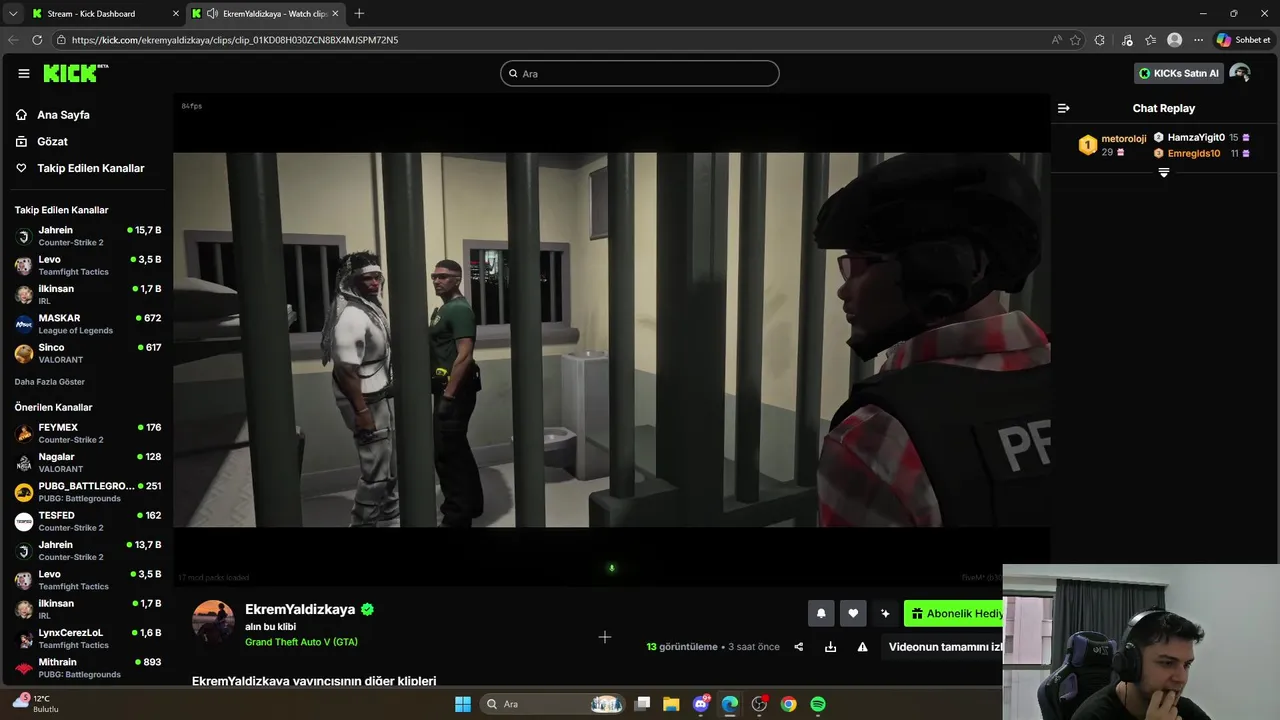Go to Ana Sayfa

(x=64, y=115)
